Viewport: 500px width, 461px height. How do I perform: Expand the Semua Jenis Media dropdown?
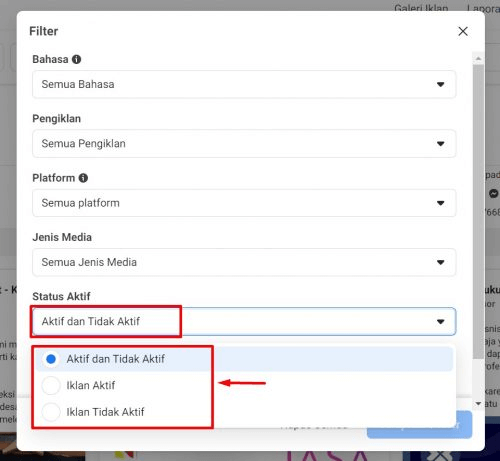244,262
